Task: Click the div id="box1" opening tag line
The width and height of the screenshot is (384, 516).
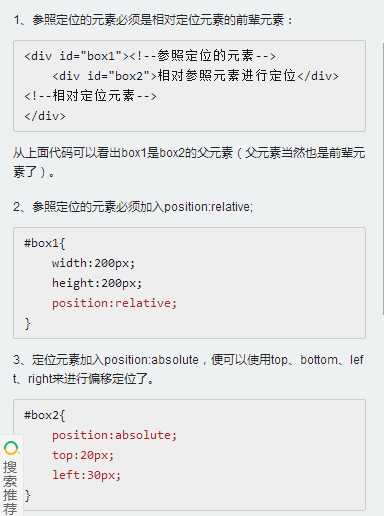Action: point(150,56)
